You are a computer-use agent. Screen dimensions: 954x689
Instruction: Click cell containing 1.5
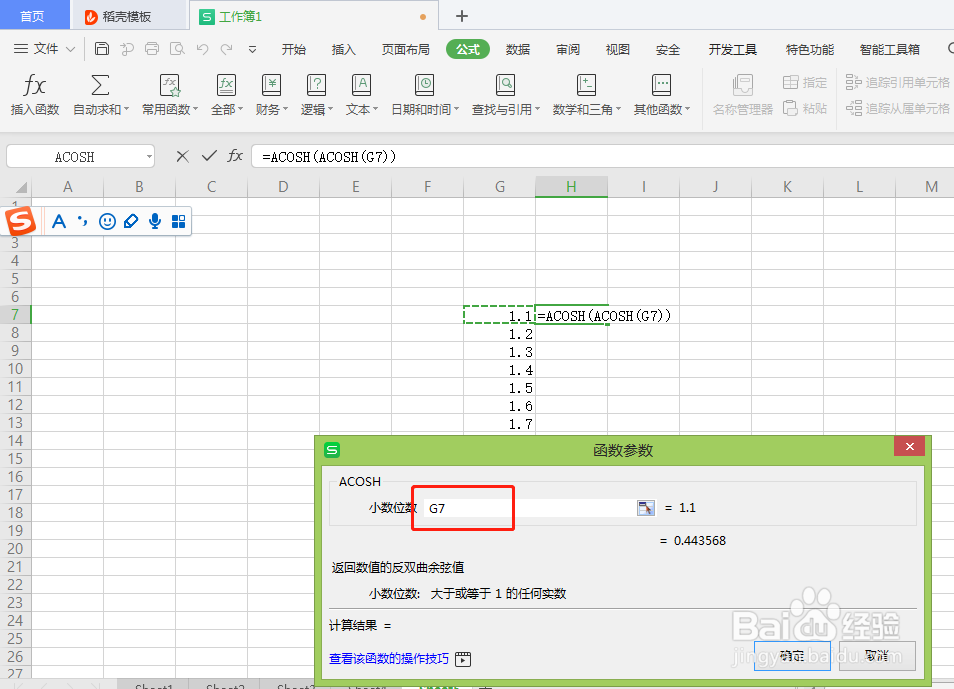[500, 388]
